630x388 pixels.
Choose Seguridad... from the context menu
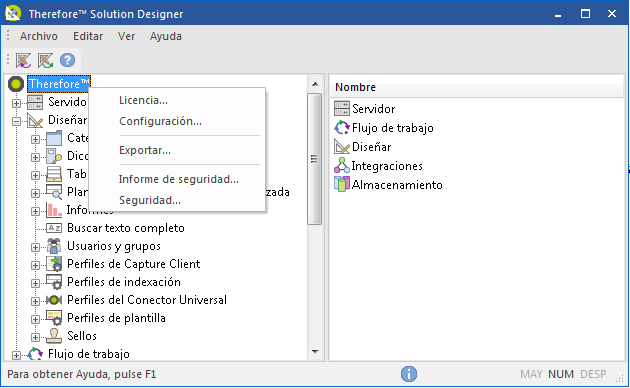(x=177, y=200)
